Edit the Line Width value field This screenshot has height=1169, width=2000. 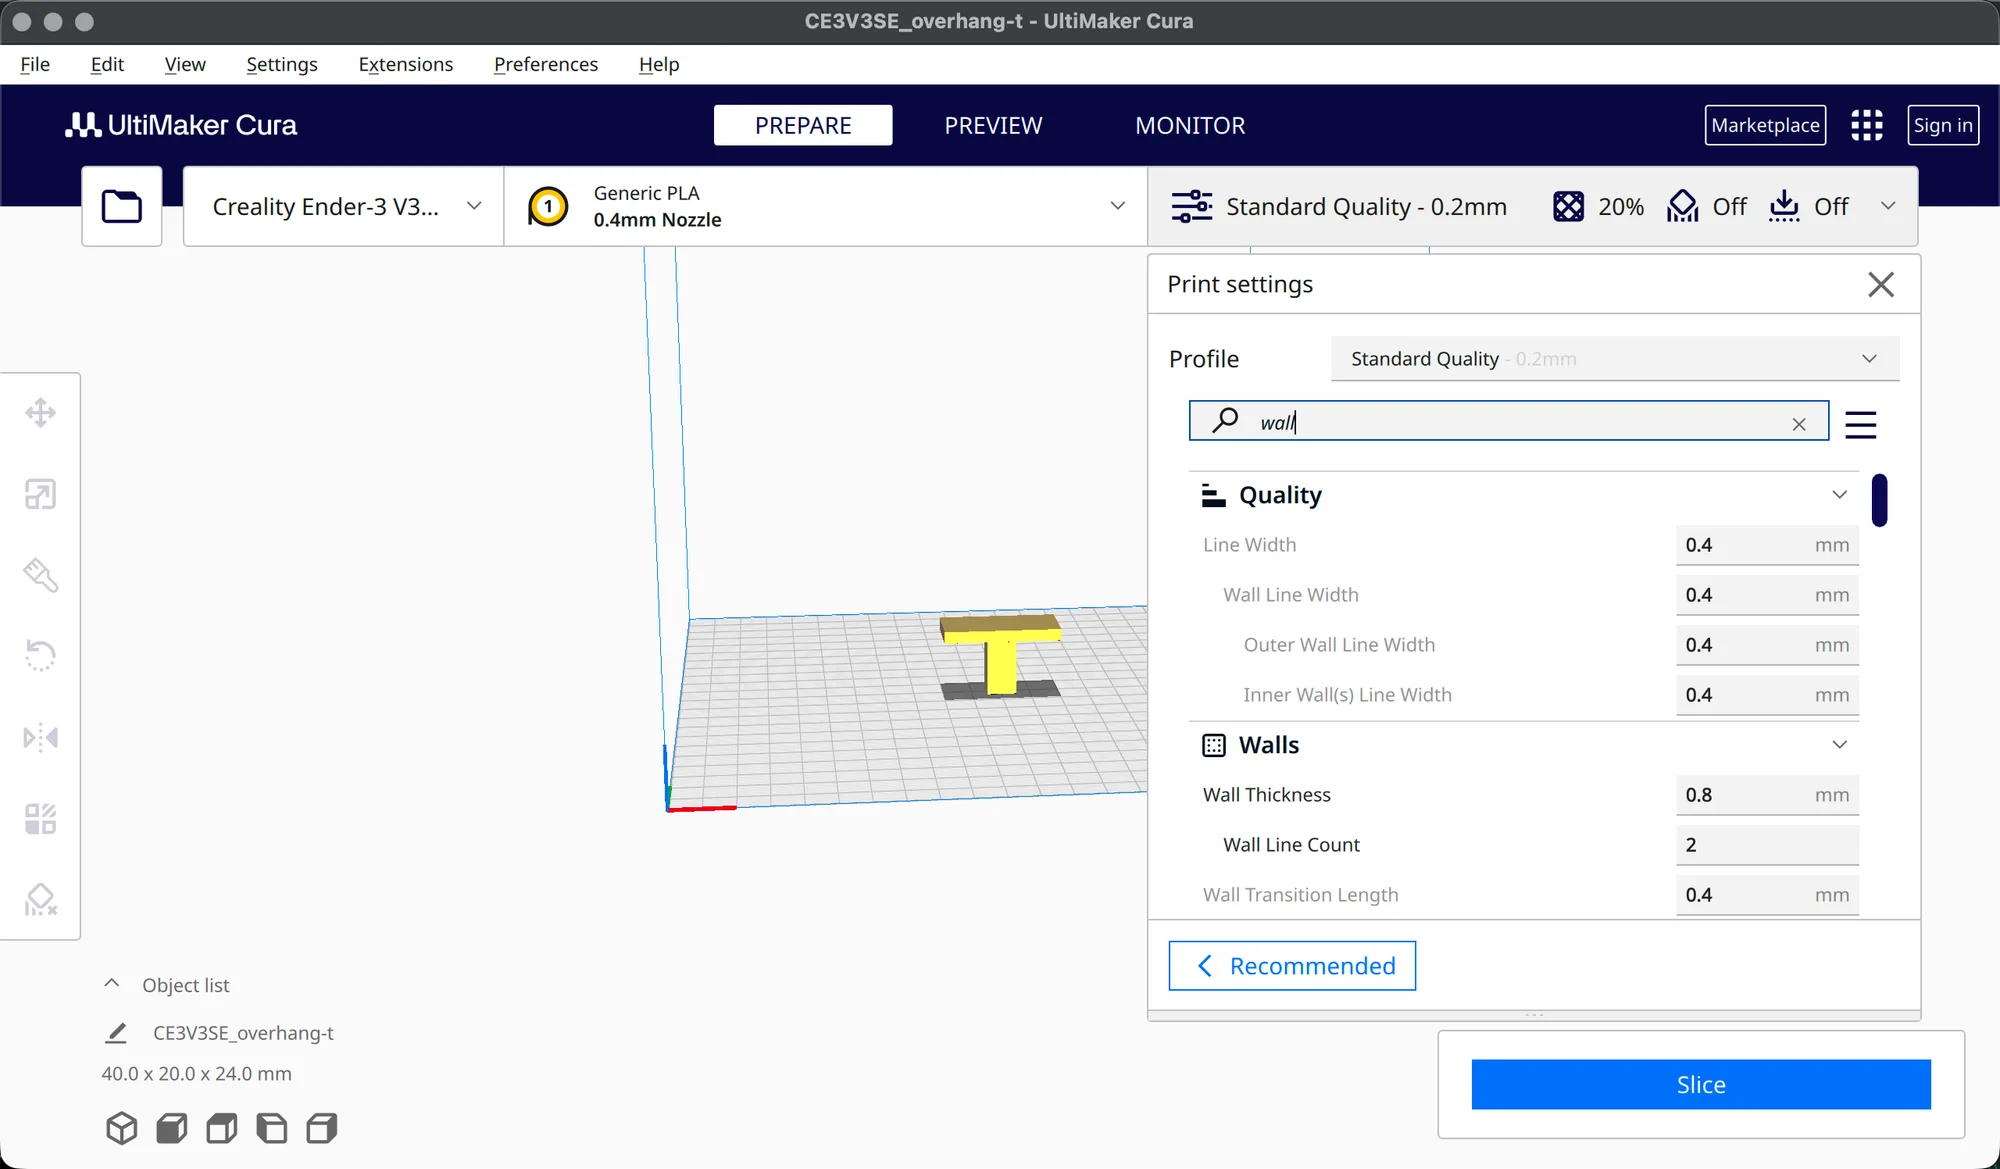tap(1767, 545)
